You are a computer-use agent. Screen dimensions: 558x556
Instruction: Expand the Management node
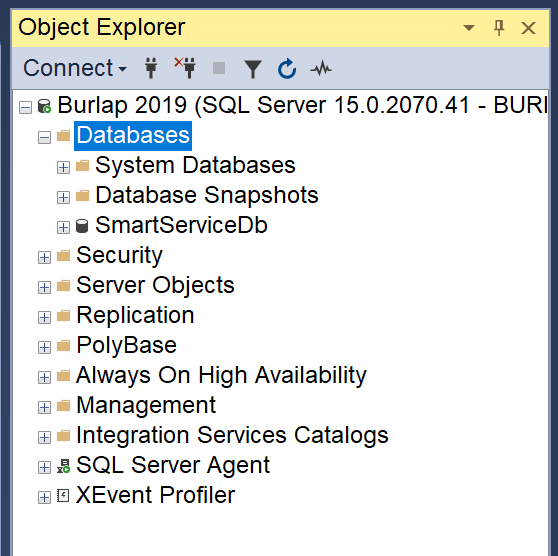click(44, 407)
